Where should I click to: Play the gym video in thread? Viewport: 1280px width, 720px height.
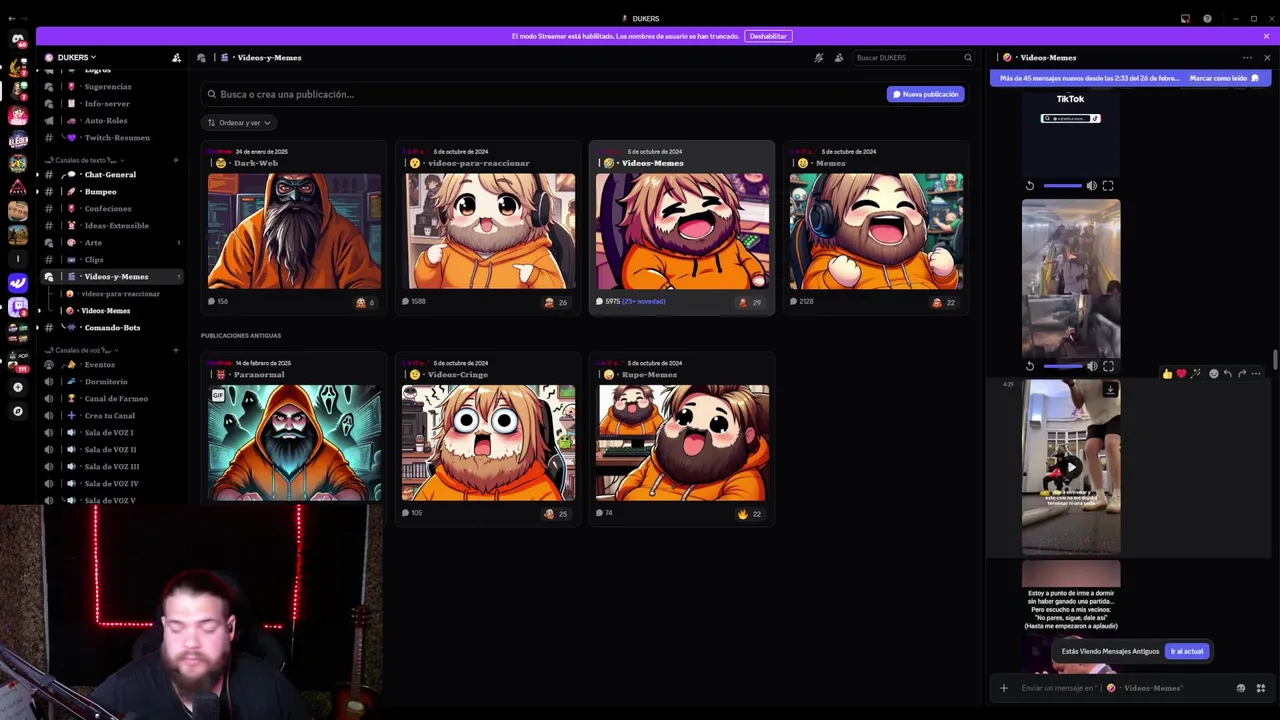tap(1071, 467)
